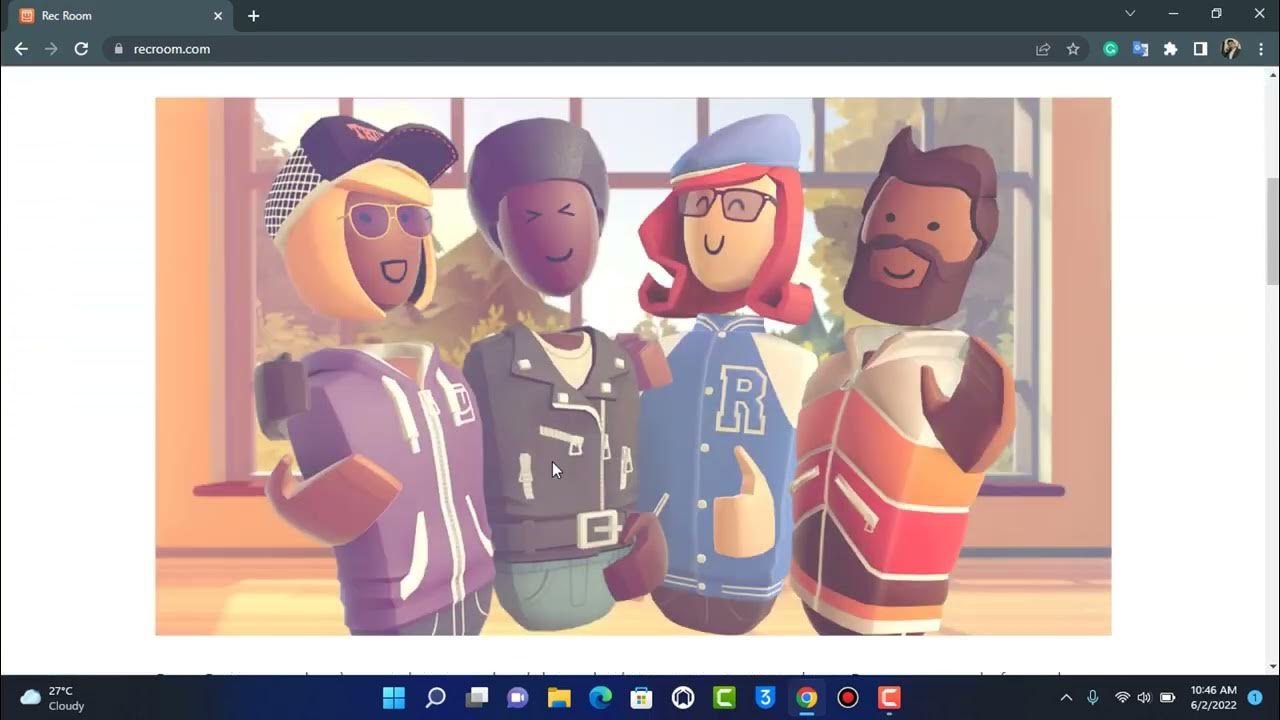Go back to the previous page
The width and height of the screenshot is (1280, 720).
21,48
